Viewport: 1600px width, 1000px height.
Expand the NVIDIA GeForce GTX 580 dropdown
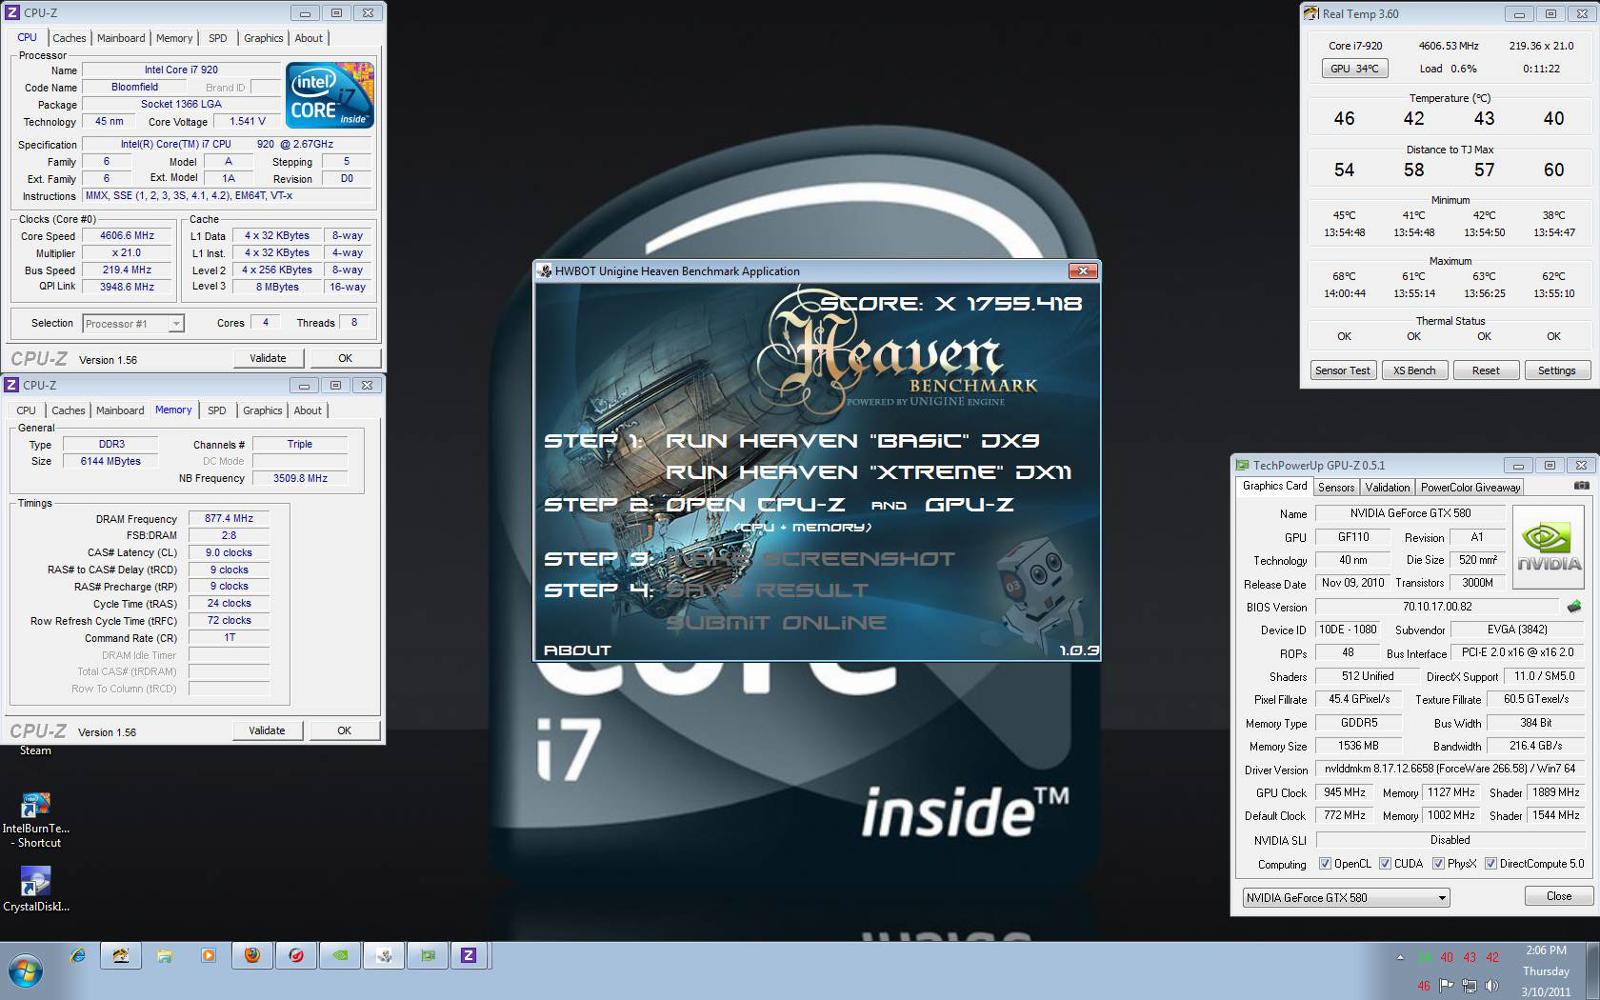pos(1346,897)
